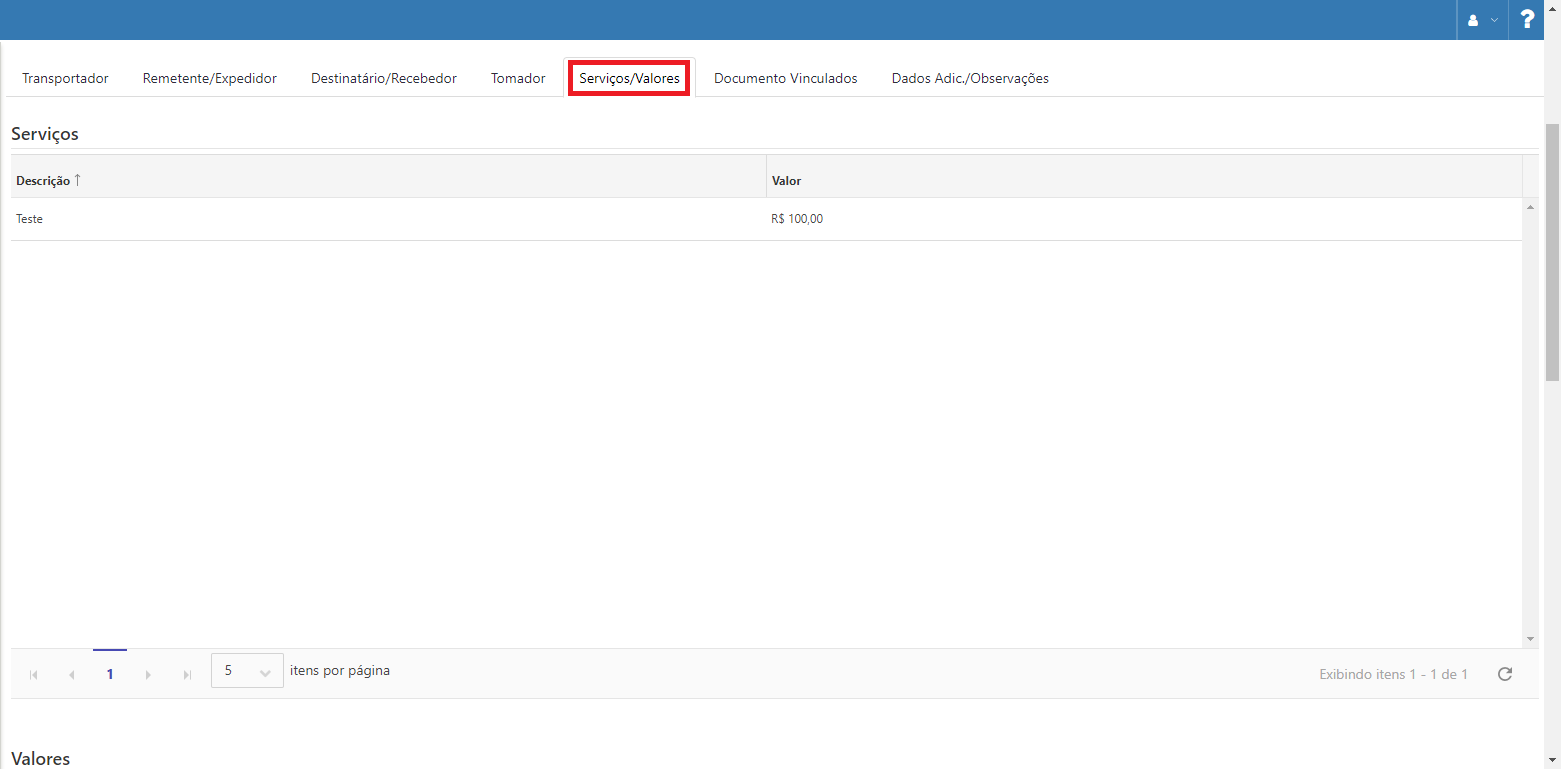Screen dimensions: 1561x769
Task: Select page 1 in pagination
Action: click(x=110, y=674)
